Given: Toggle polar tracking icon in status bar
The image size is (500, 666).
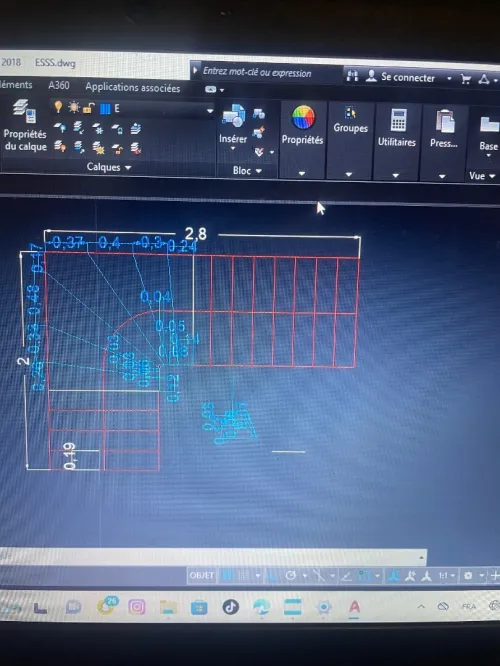Looking at the screenshot, I should 291,576.
